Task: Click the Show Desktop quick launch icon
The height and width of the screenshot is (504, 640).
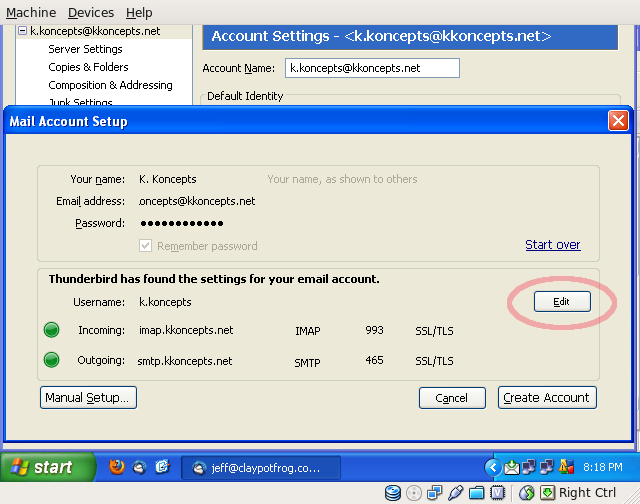Action: click(x=162, y=467)
